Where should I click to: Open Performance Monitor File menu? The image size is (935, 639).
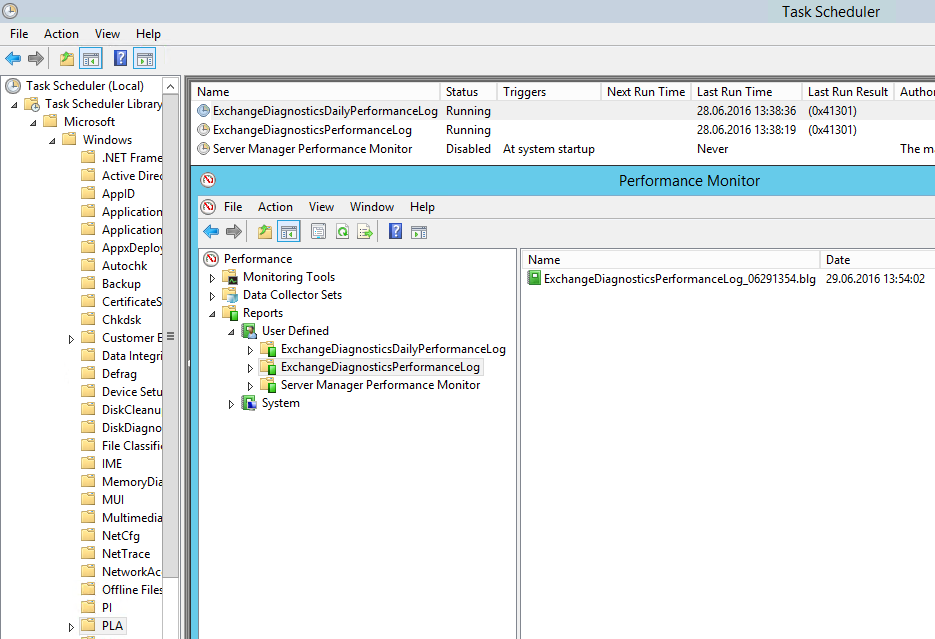[233, 207]
